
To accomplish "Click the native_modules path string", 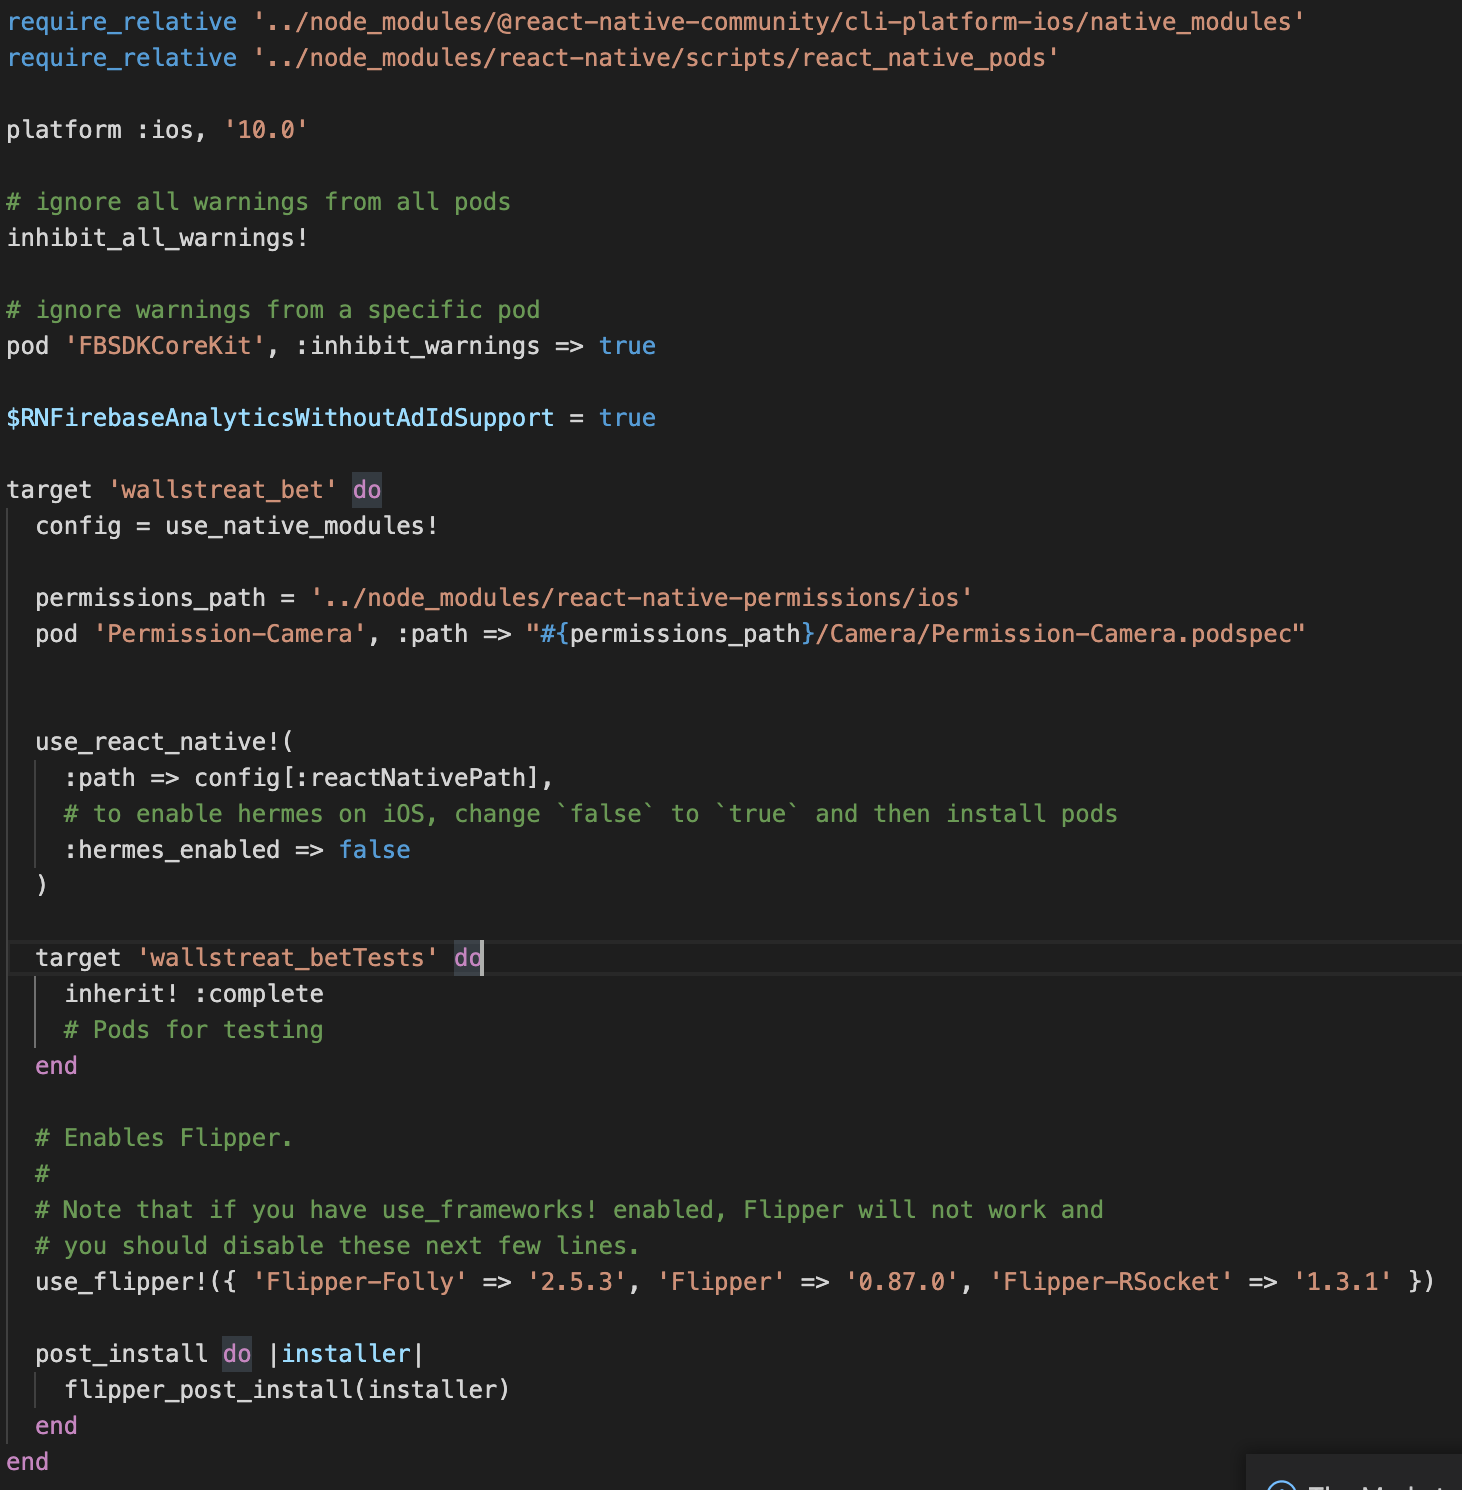I will tap(779, 22).
